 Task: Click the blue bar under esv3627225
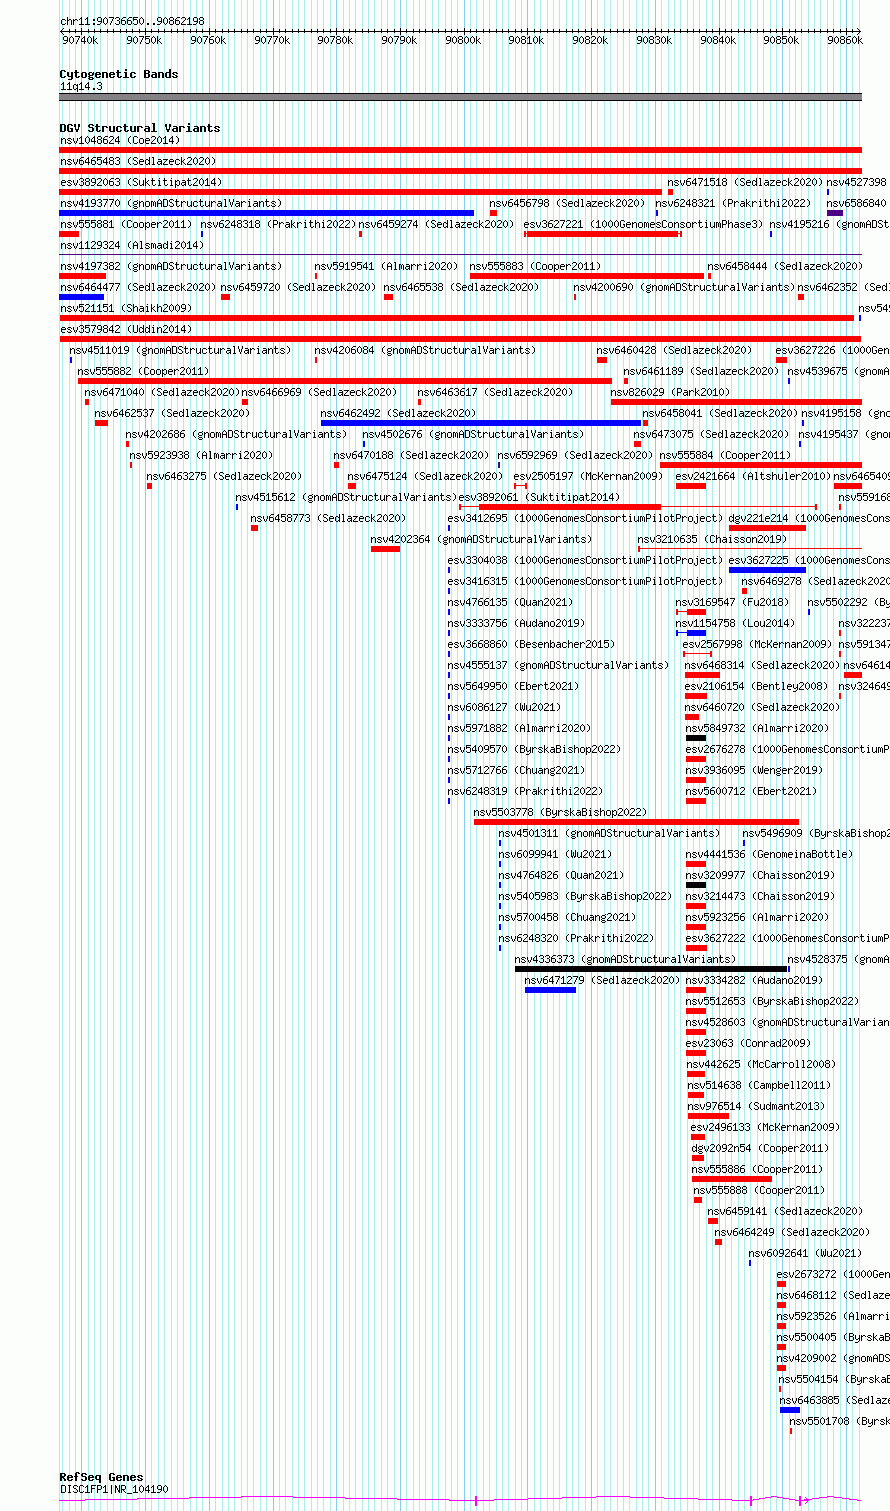click(x=767, y=570)
